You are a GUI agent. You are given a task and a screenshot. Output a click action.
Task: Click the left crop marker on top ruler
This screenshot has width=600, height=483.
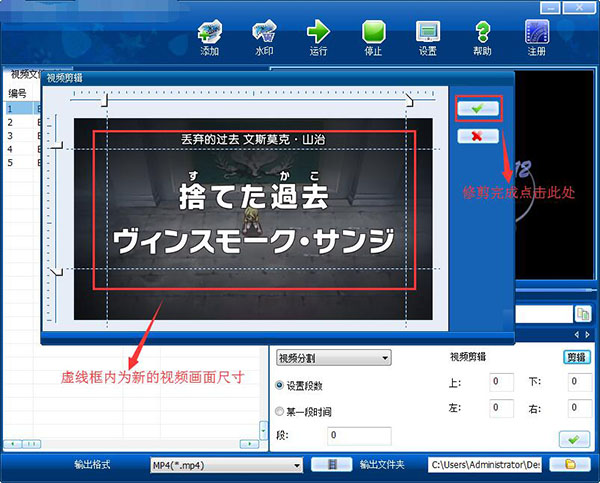[x=105, y=100]
